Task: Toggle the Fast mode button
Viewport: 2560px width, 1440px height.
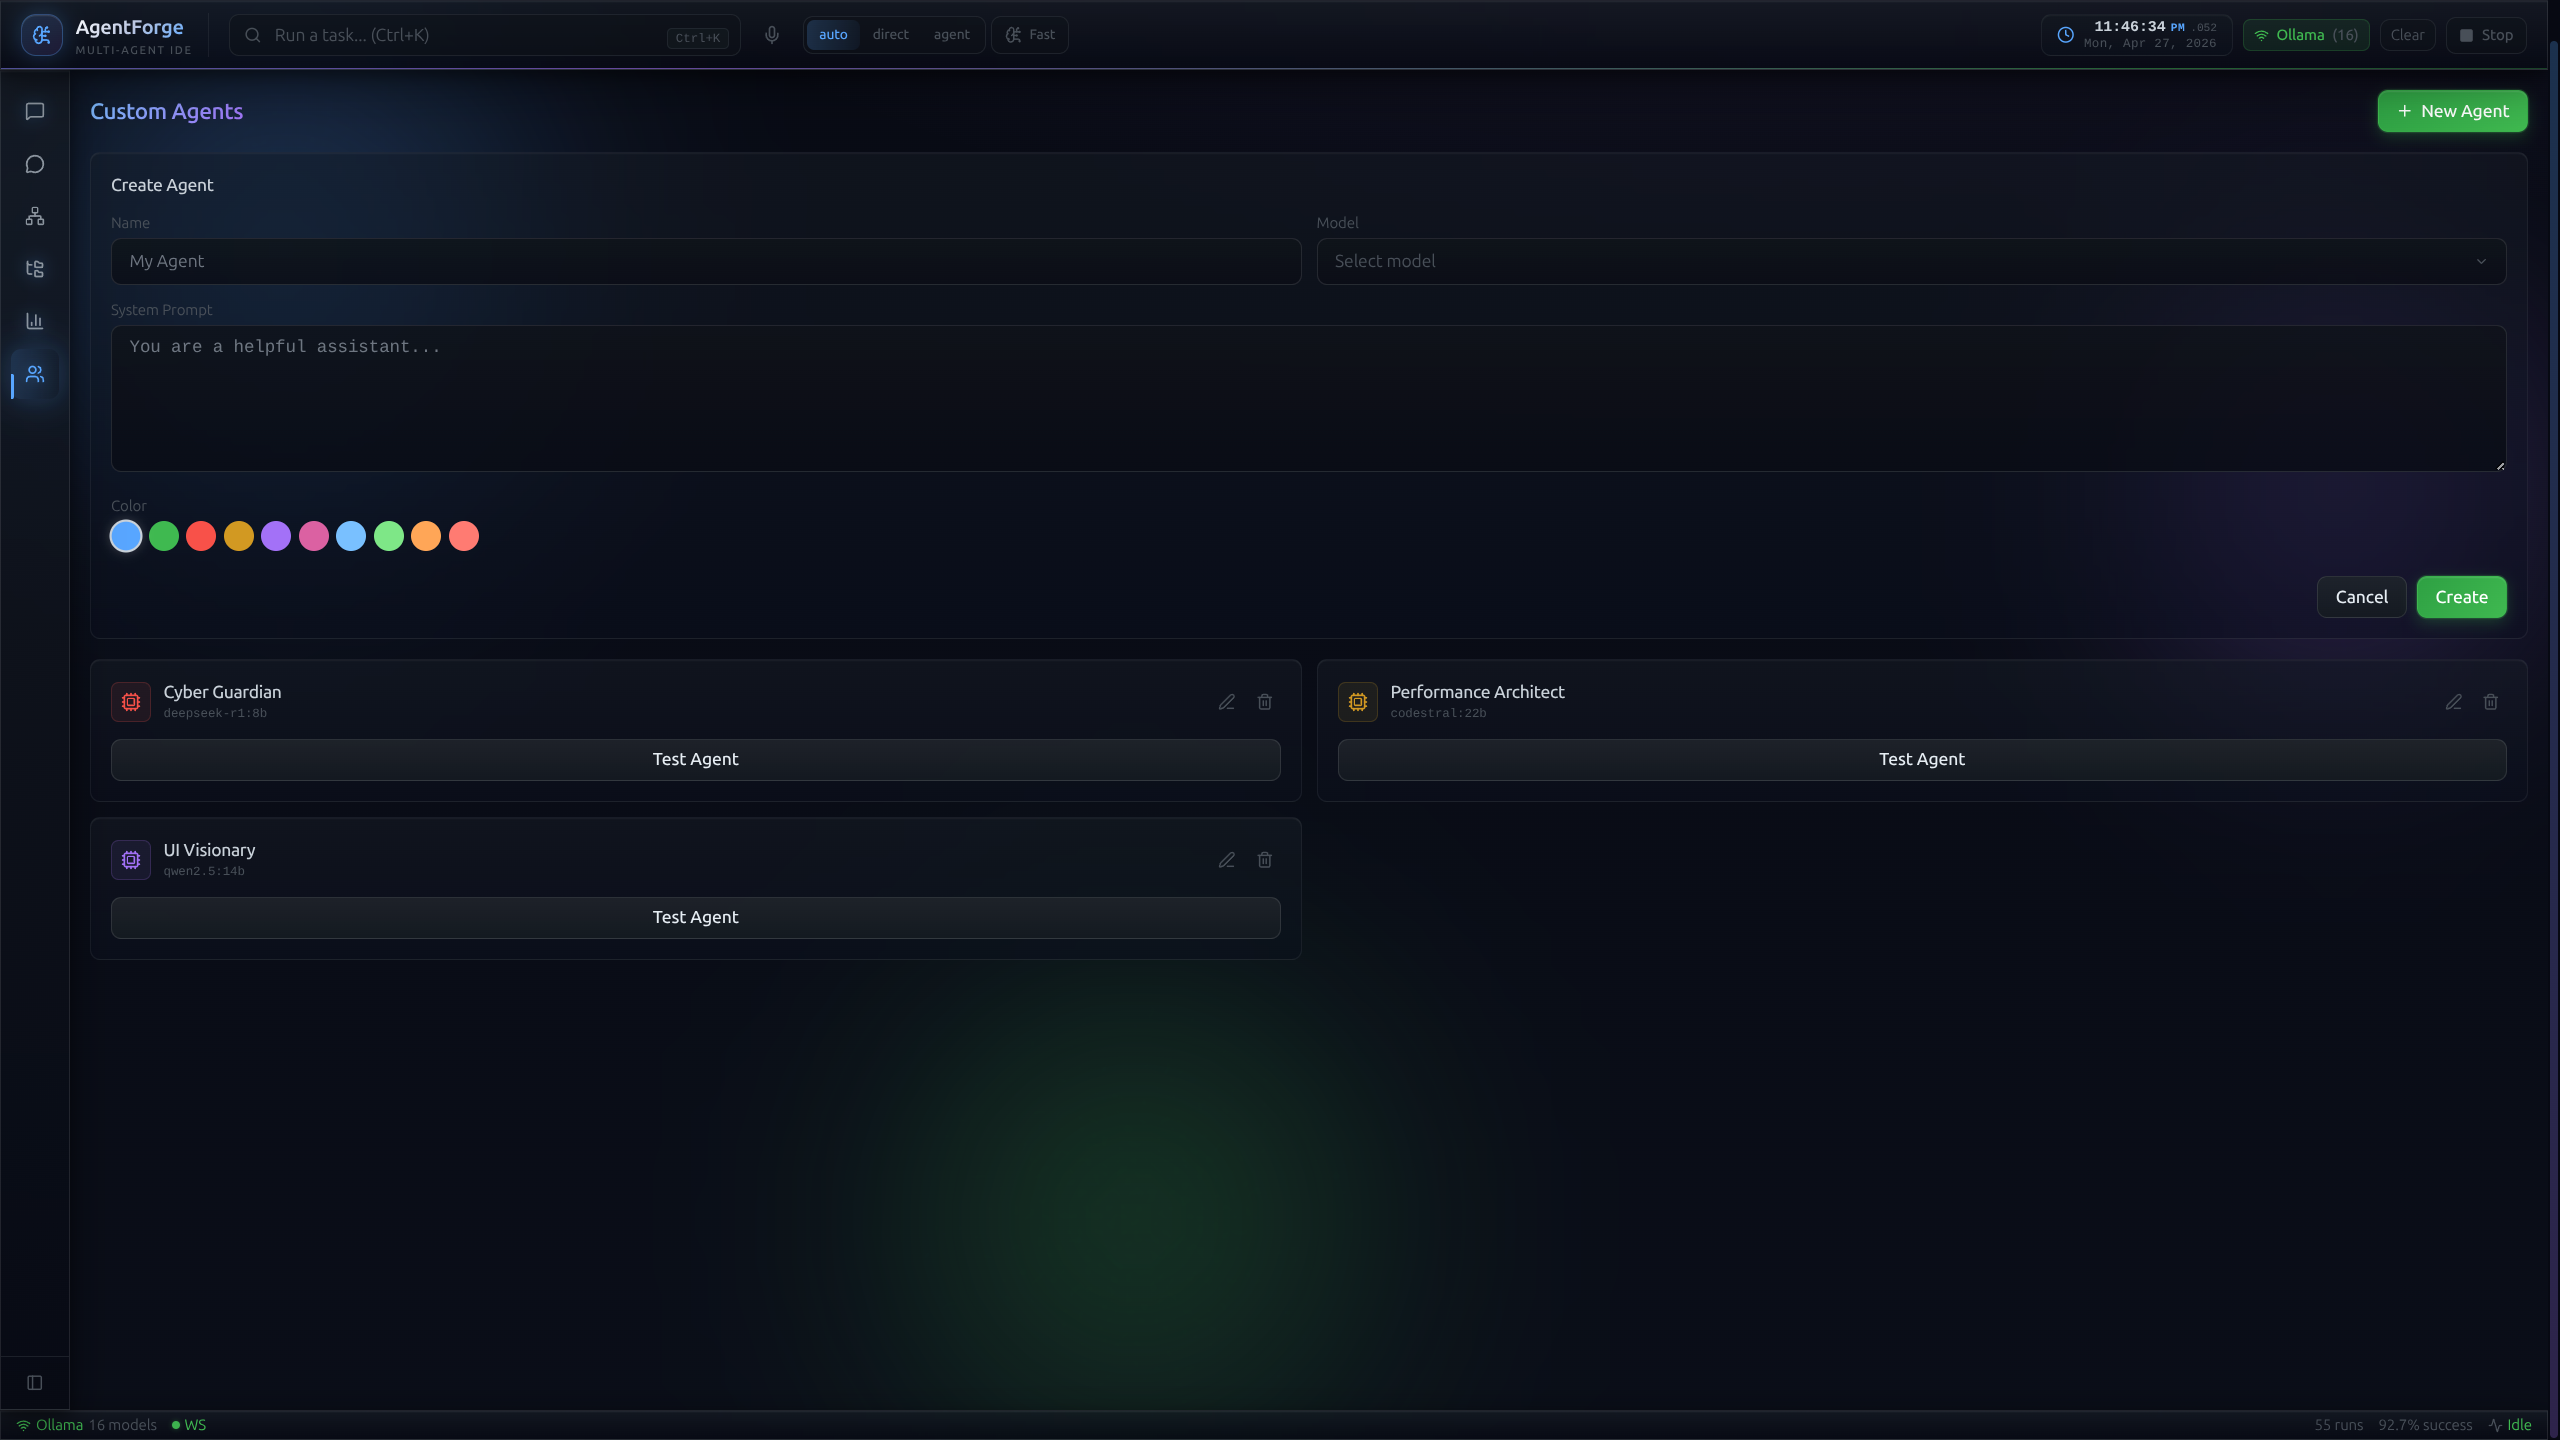Action: (x=1030, y=35)
